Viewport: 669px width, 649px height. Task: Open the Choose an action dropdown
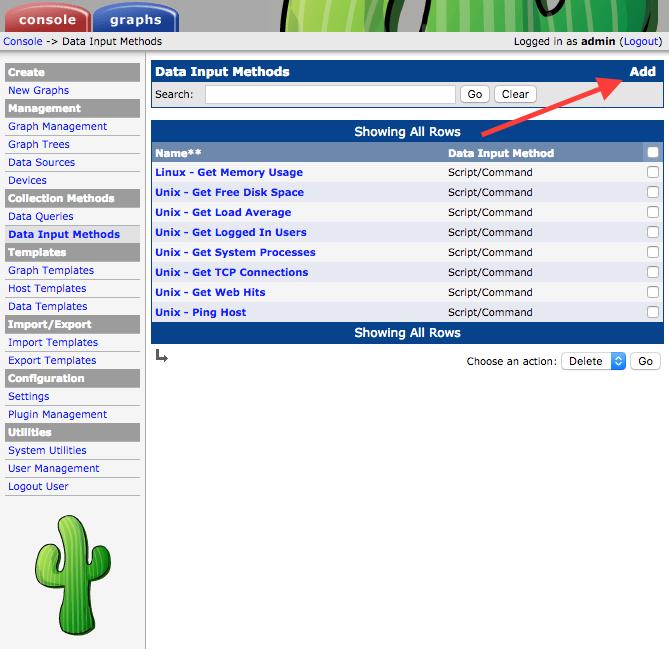click(594, 361)
